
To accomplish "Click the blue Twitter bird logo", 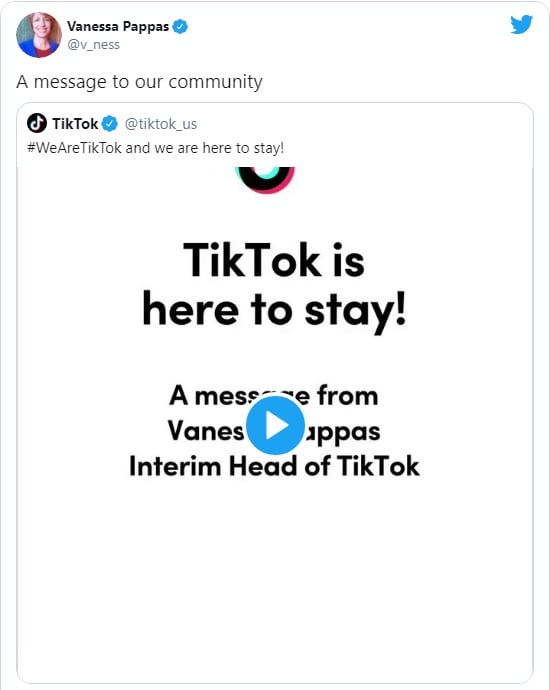I will 521,25.
